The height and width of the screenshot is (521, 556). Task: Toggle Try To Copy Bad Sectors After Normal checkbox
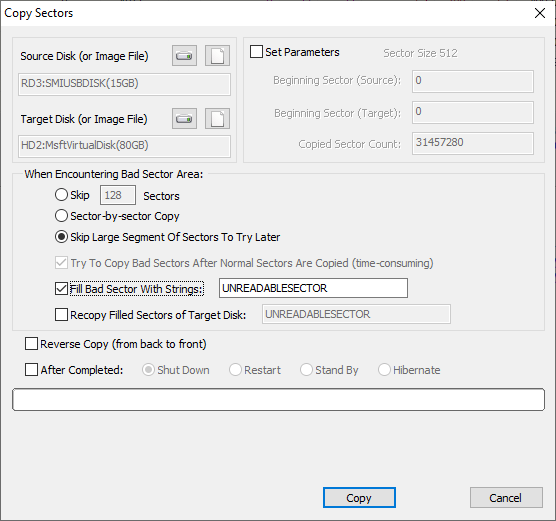tap(61, 263)
